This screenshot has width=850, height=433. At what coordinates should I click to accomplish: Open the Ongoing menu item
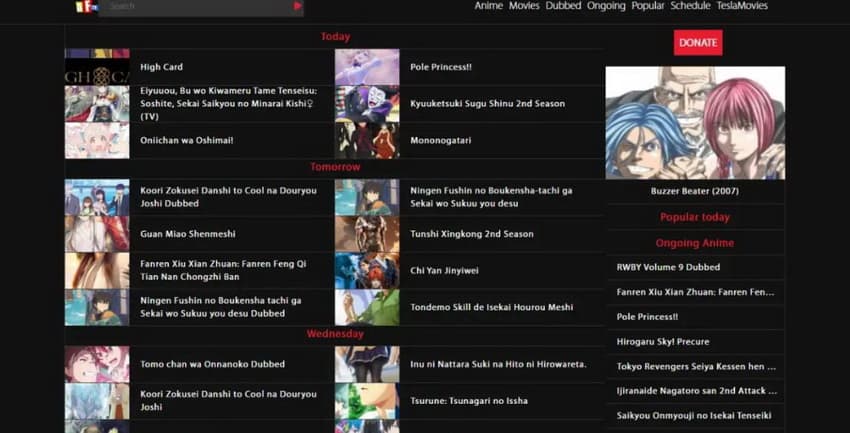(606, 6)
